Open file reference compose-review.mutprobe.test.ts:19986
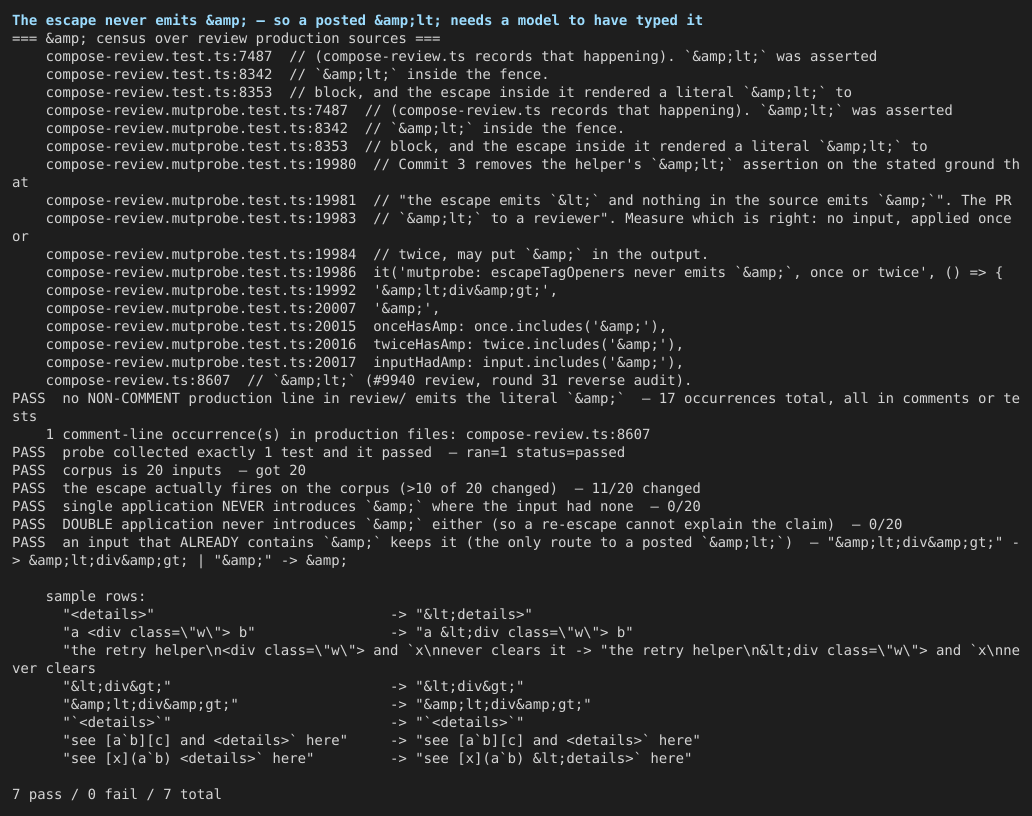This screenshot has height=816, width=1032. [201, 272]
